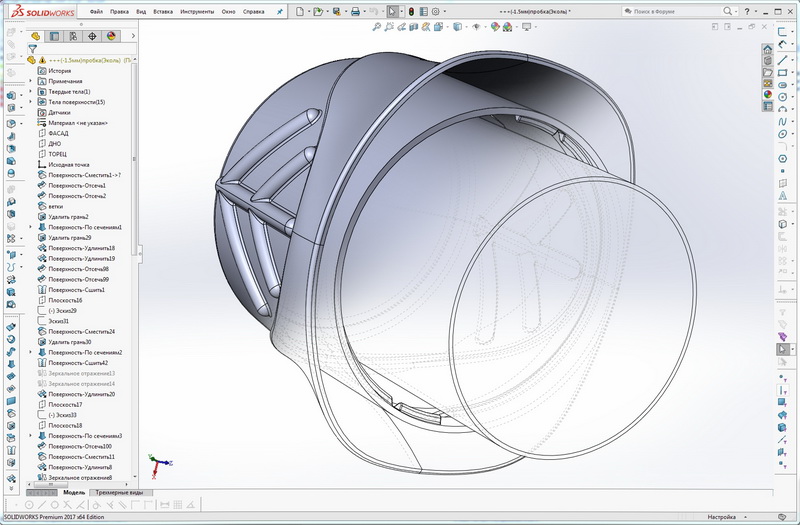Viewport: 800px width, 525px height.
Task: Click the Print icon
Action: tap(356, 11)
